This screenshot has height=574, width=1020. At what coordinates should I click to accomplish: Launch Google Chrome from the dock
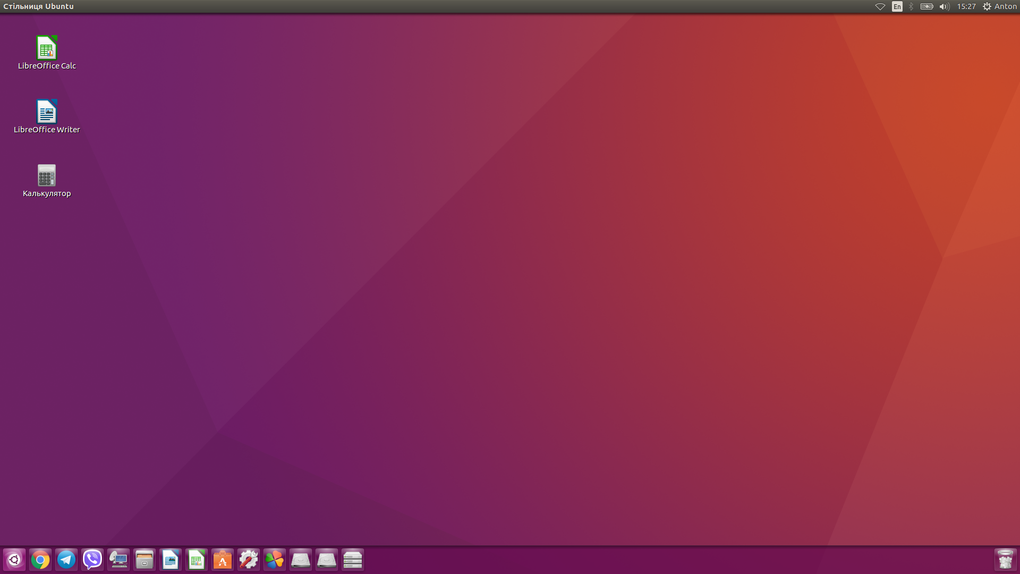point(40,560)
